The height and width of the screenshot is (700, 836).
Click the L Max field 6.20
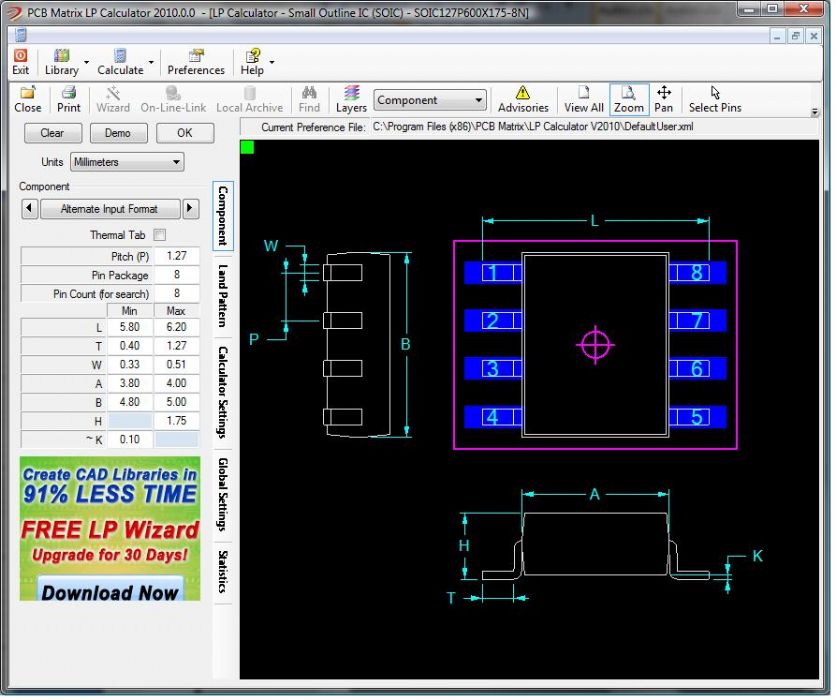(x=176, y=327)
